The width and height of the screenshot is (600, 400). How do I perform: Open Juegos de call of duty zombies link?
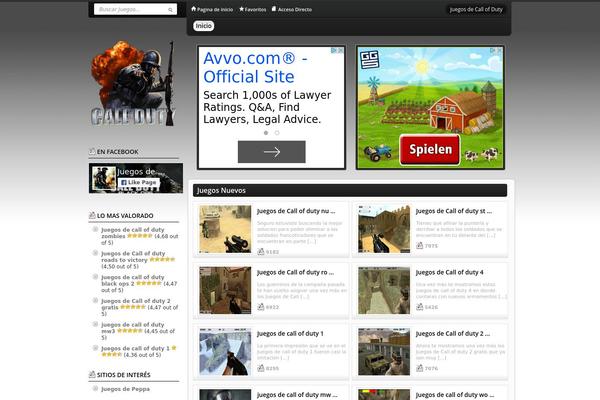(132, 233)
